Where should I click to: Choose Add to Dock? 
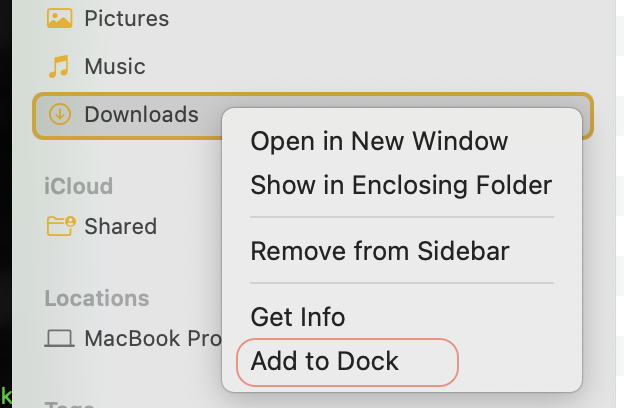click(x=325, y=361)
